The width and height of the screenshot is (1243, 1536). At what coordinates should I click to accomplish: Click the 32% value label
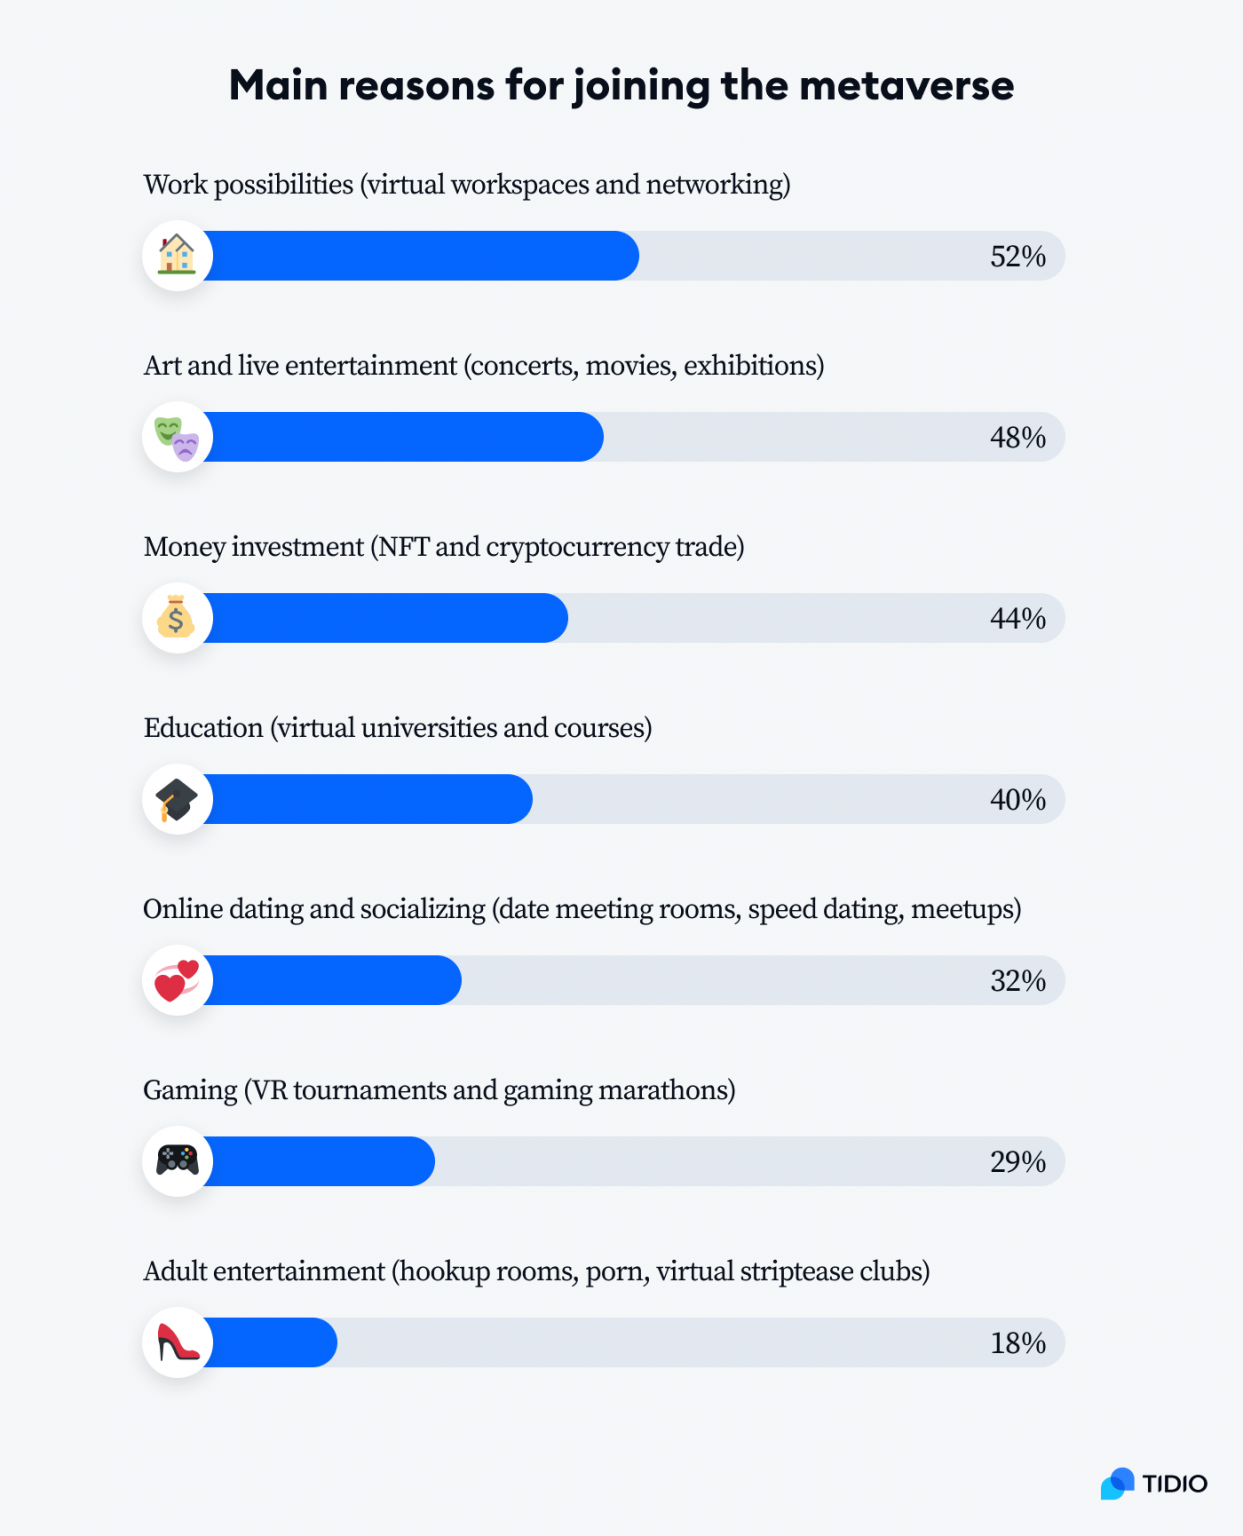(x=1017, y=981)
